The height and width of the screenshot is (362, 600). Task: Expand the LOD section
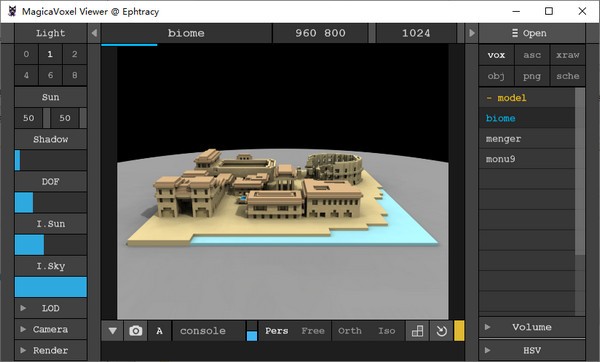pyautogui.click(x=51, y=308)
